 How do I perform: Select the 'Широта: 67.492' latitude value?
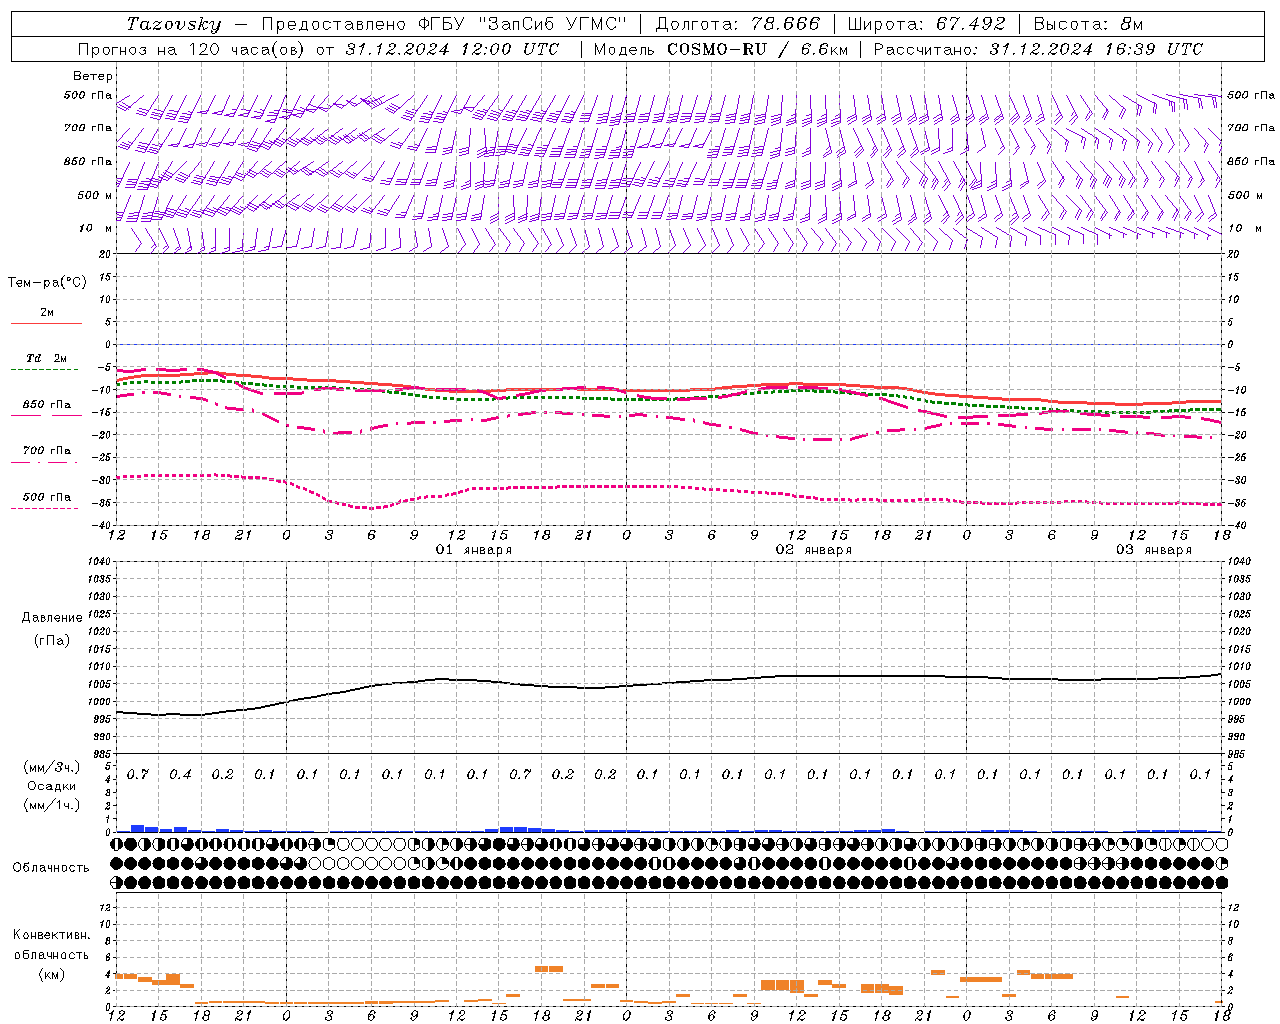pos(926,24)
